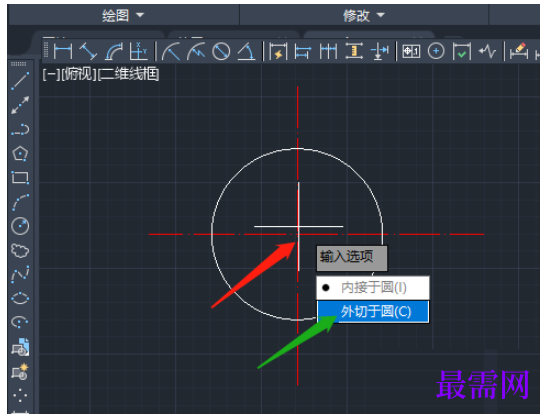Grab the dimension toolbar grip handle
The image size is (548, 416).
46,51
